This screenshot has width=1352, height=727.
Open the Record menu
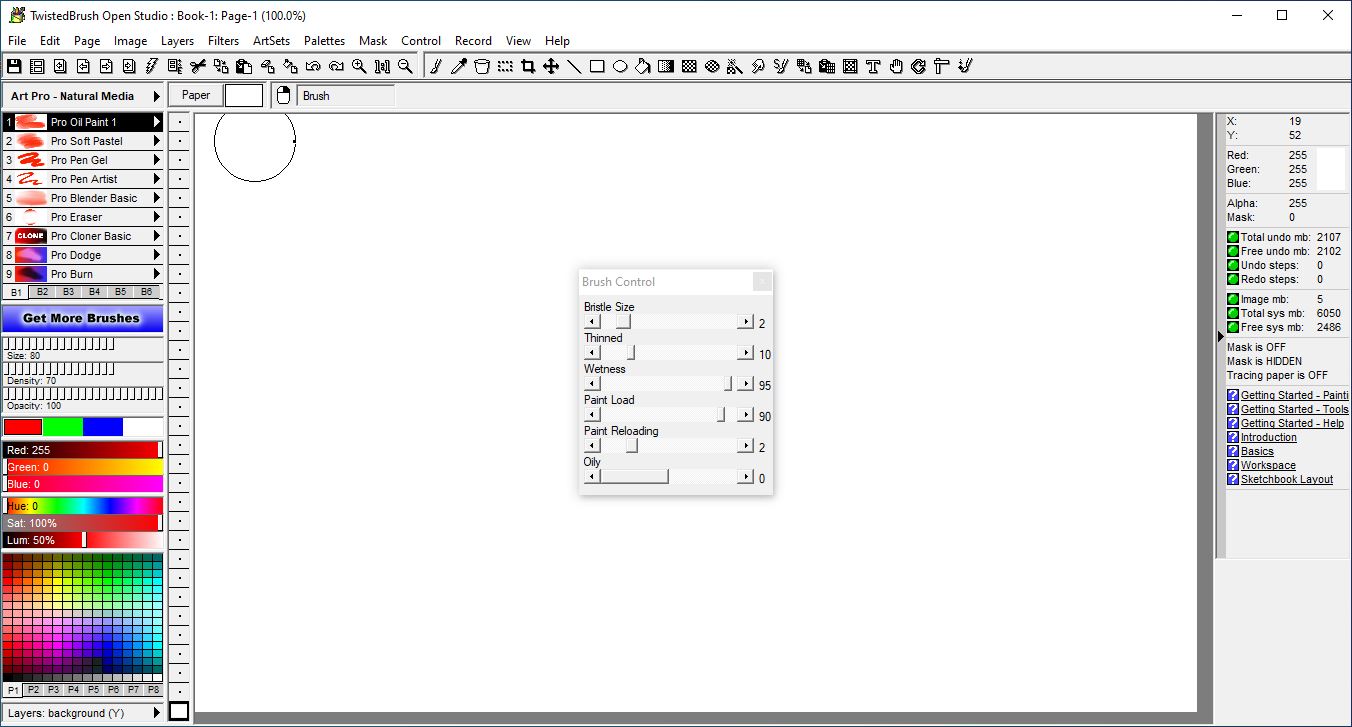tap(473, 41)
